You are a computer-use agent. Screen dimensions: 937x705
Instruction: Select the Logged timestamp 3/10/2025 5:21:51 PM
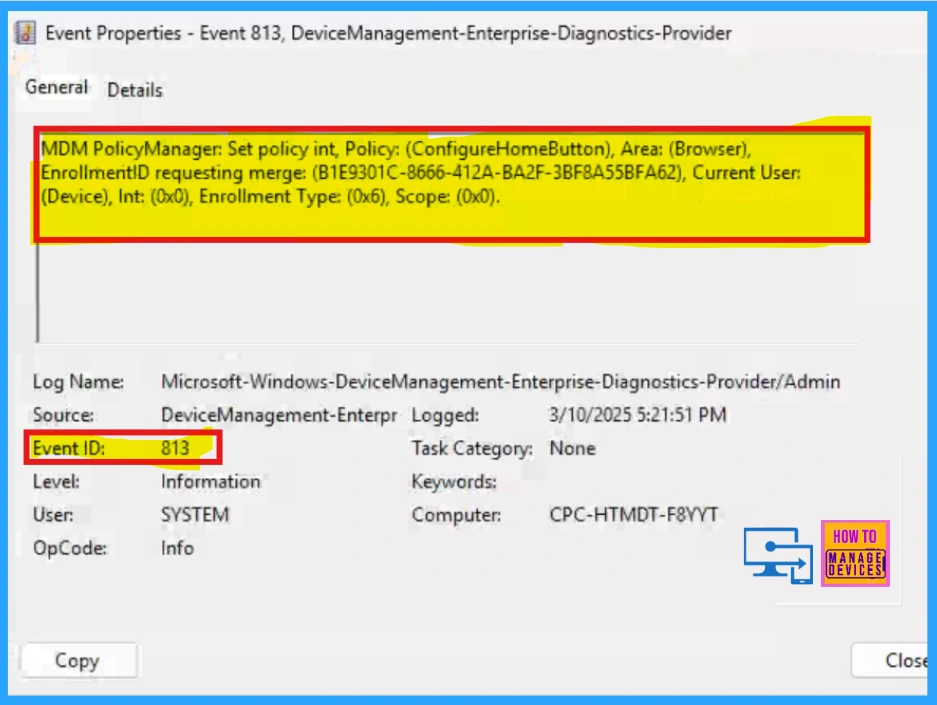click(638, 415)
